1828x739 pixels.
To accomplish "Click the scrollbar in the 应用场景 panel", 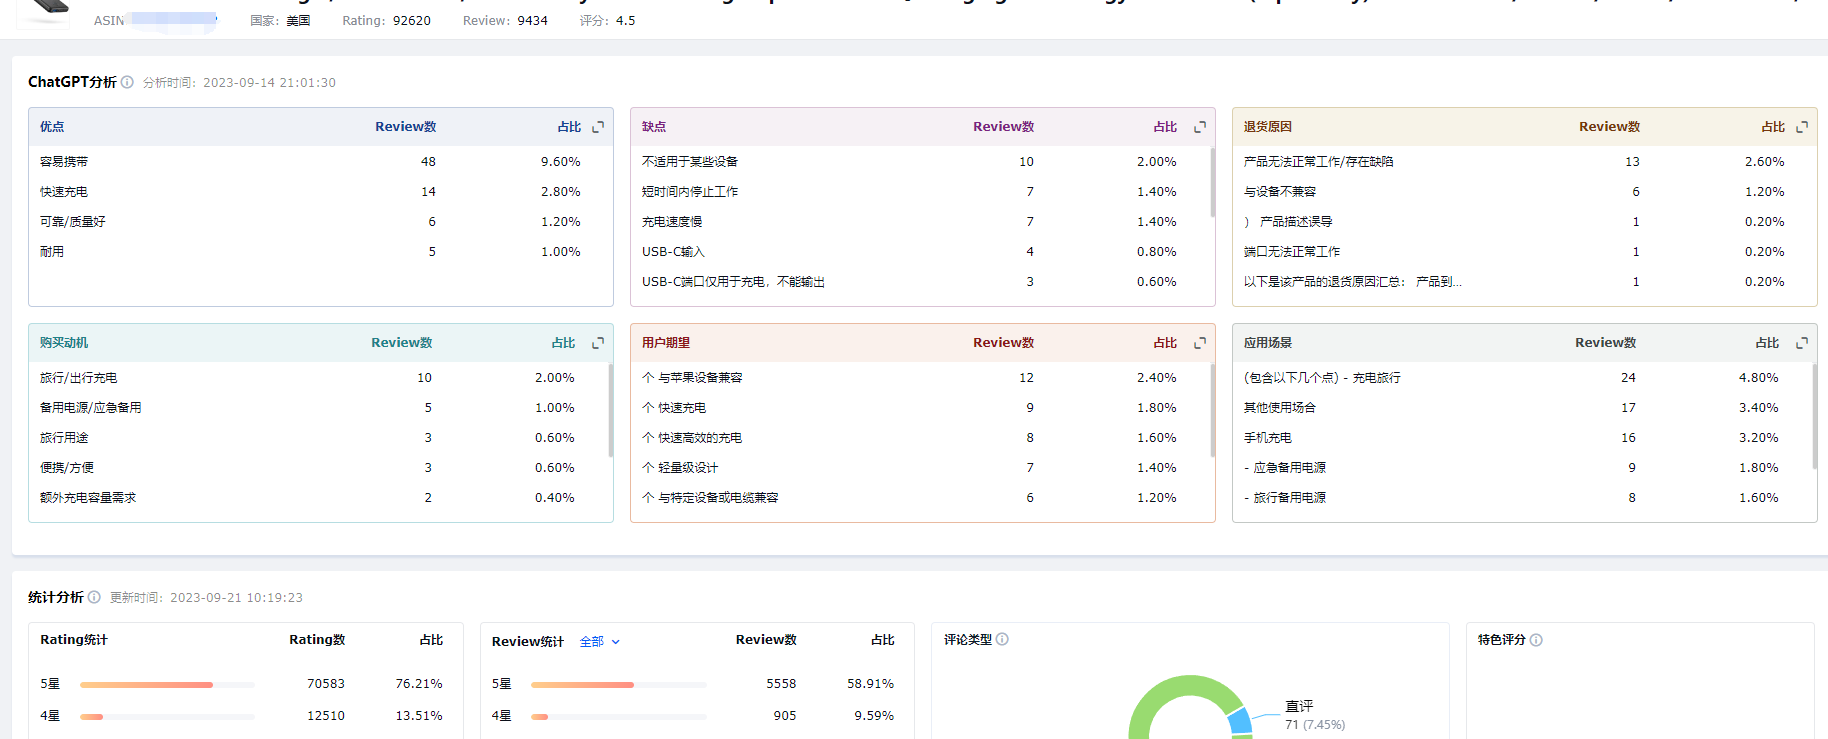I will [1814, 416].
